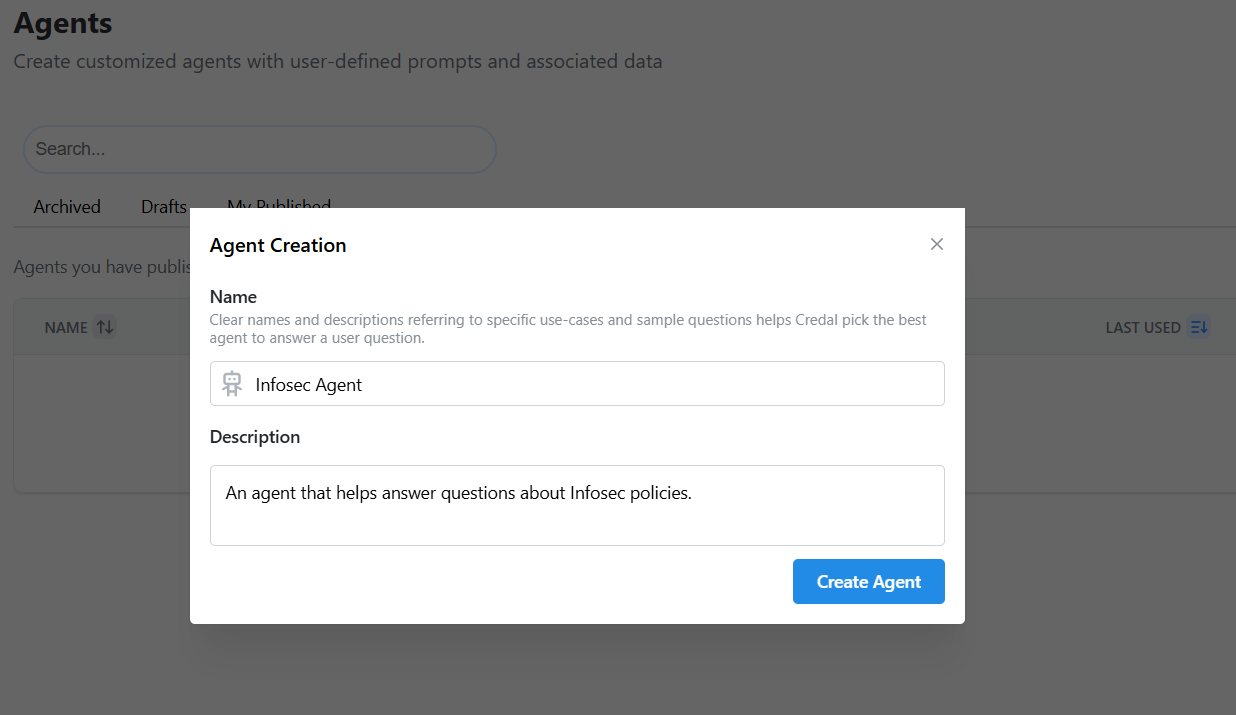Click the Description field label
Screen dimensions: 1236x715
click(255, 437)
